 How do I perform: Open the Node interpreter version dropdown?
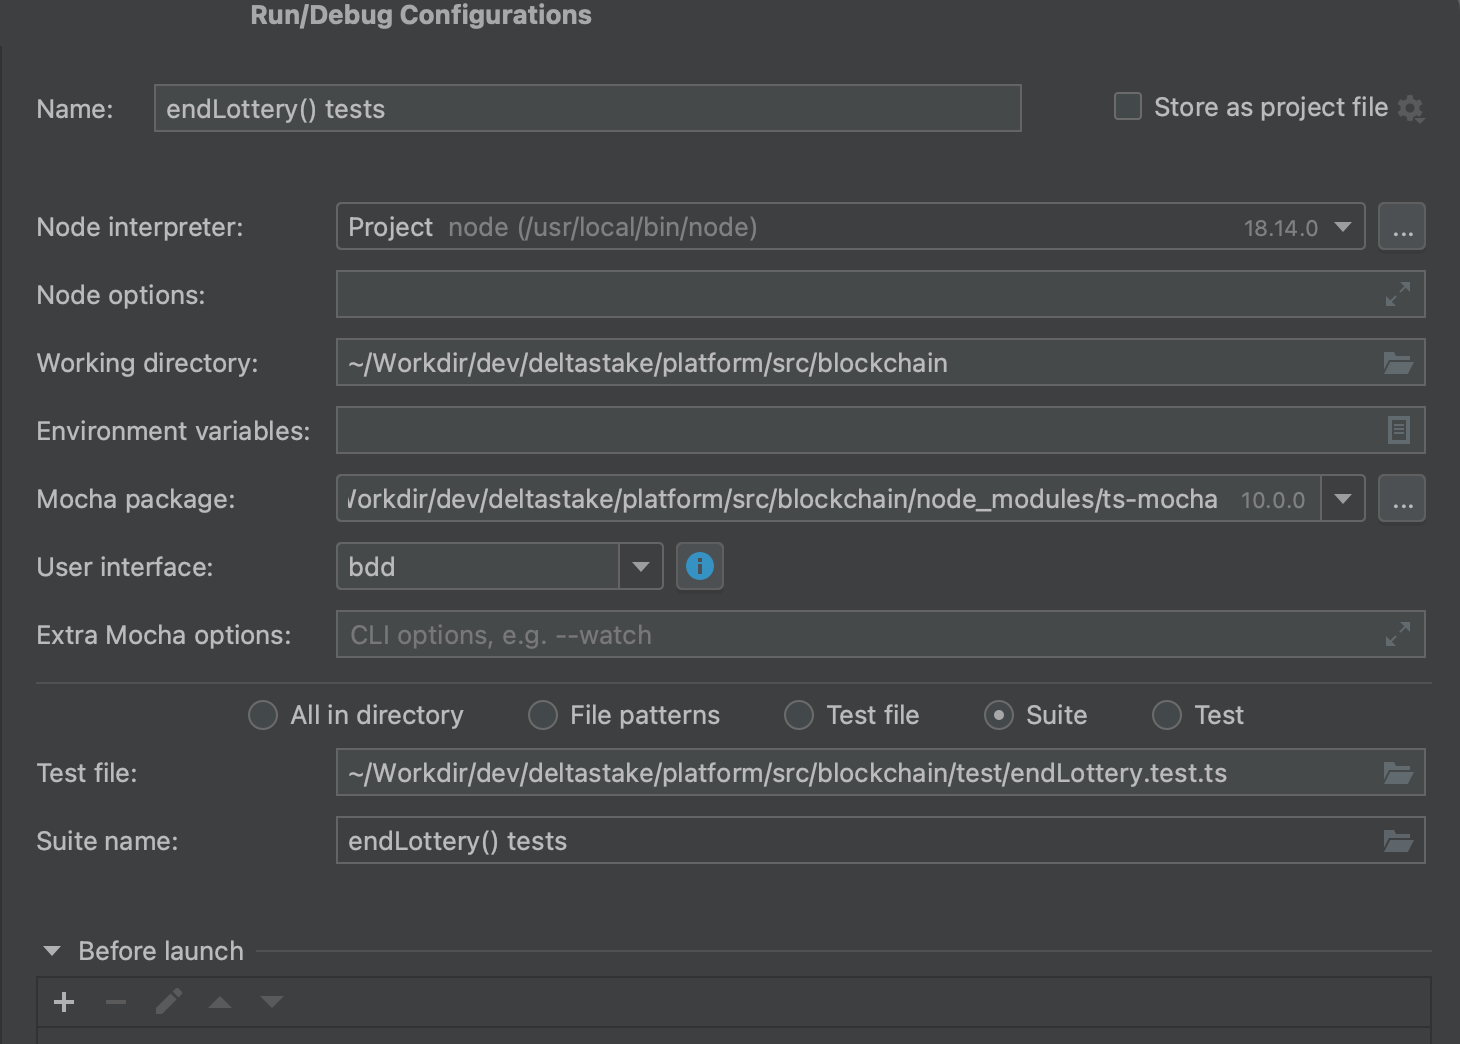pos(1343,227)
